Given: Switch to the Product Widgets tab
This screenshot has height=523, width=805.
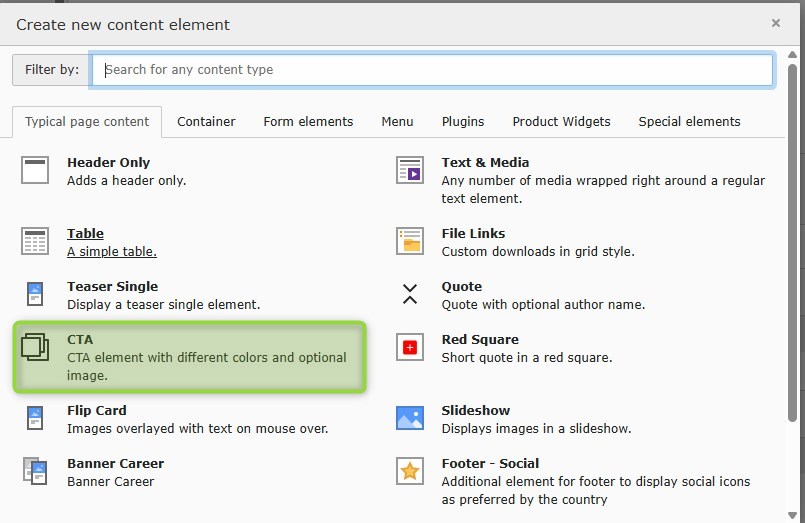Looking at the screenshot, I should pos(561,122).
